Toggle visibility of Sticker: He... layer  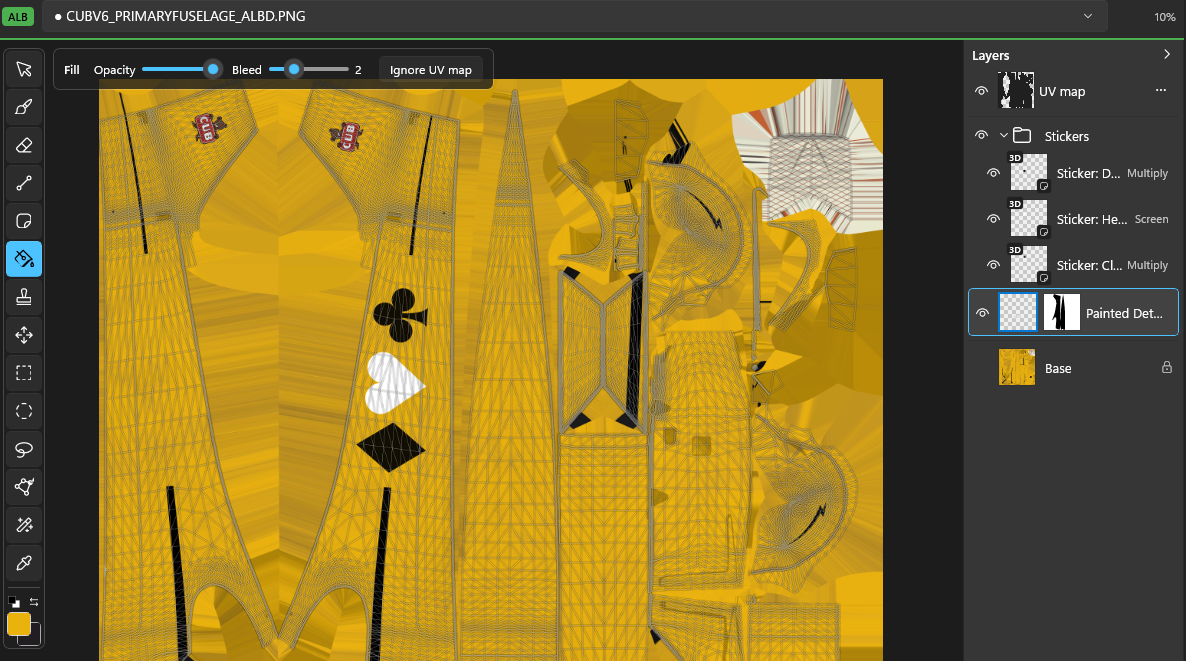tap(993, 219)
